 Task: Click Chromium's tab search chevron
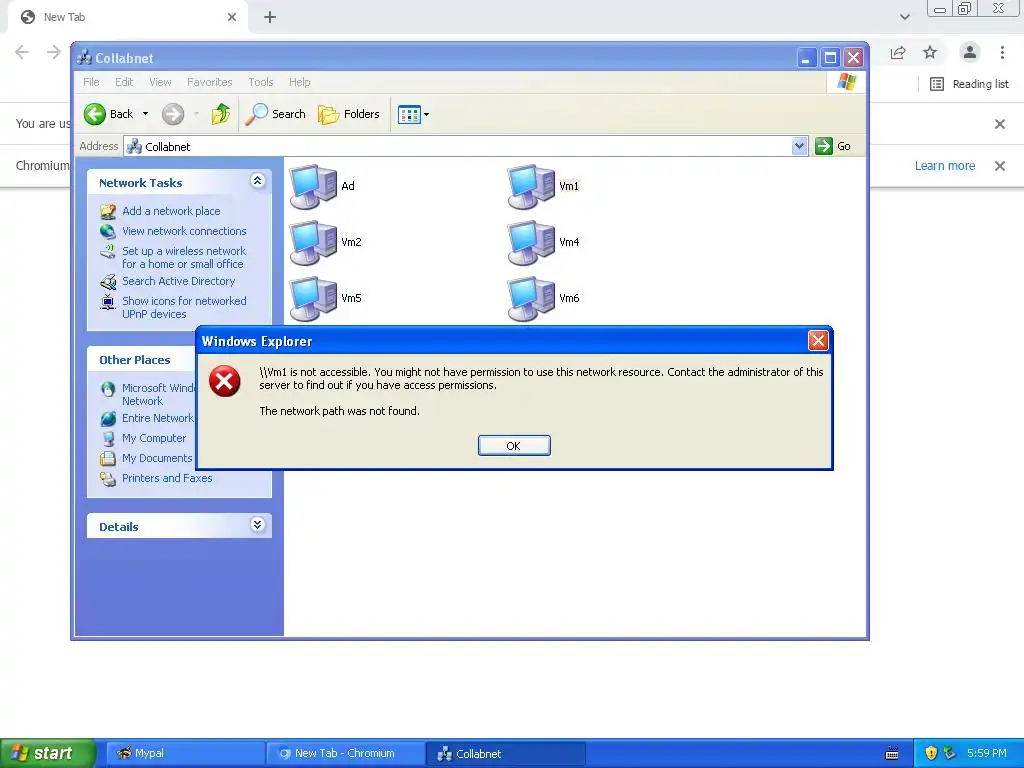[x=904, y=17]
